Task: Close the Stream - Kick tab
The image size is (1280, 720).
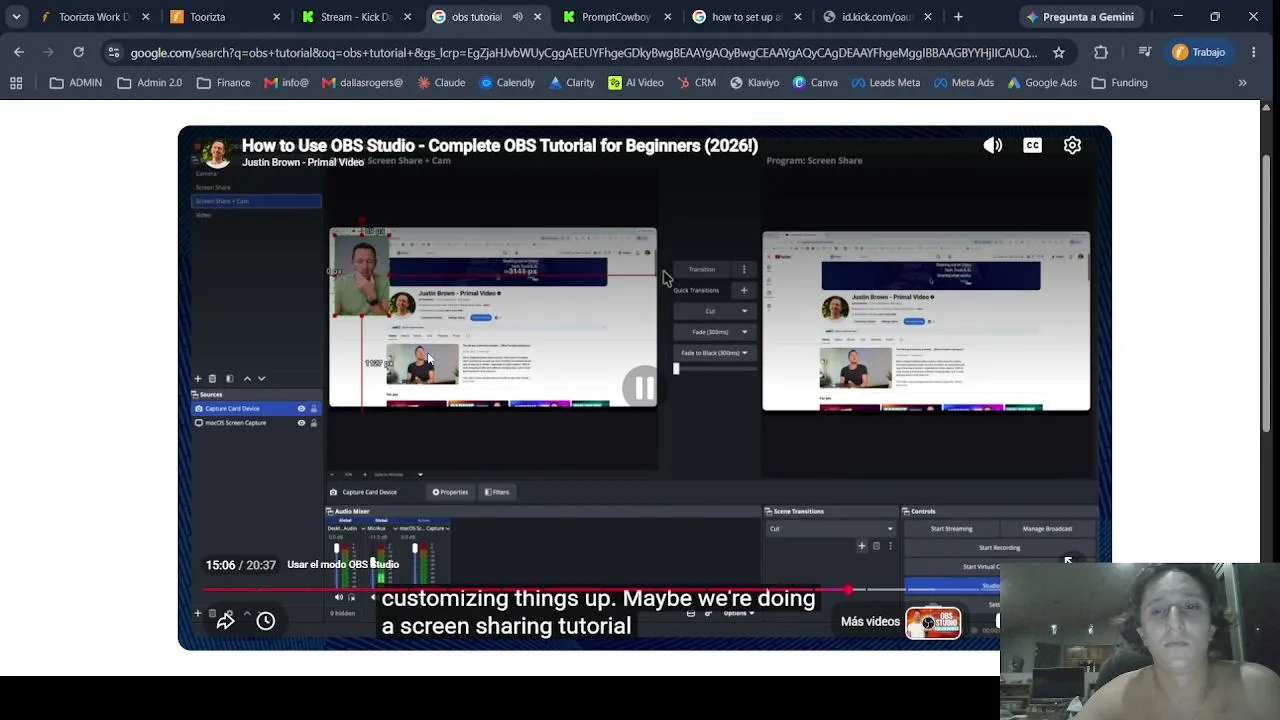Action: click(407, 17)
